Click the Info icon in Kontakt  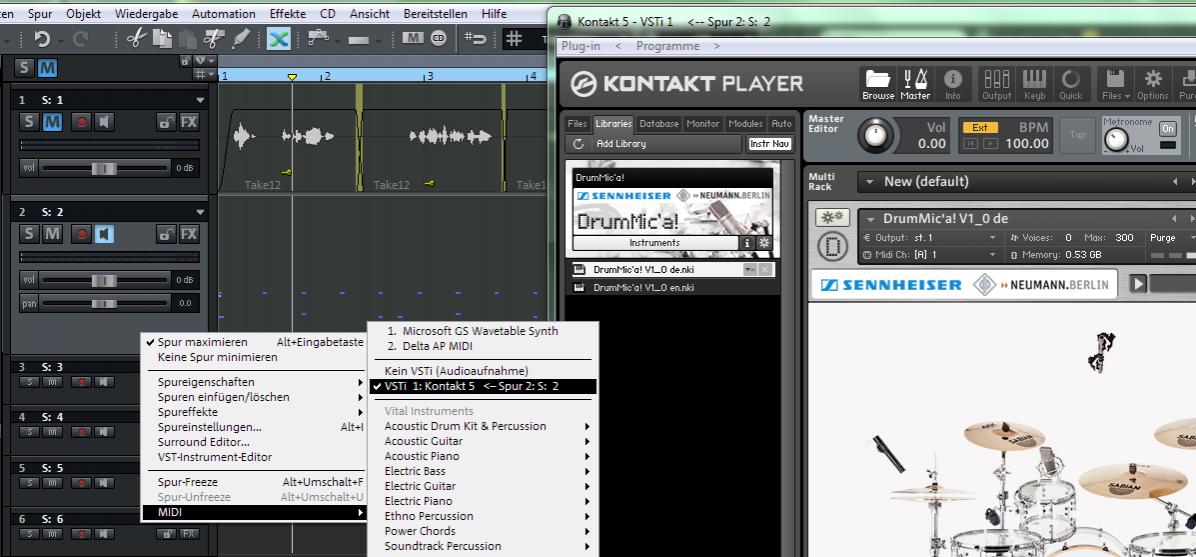click(x=953, y=84)
